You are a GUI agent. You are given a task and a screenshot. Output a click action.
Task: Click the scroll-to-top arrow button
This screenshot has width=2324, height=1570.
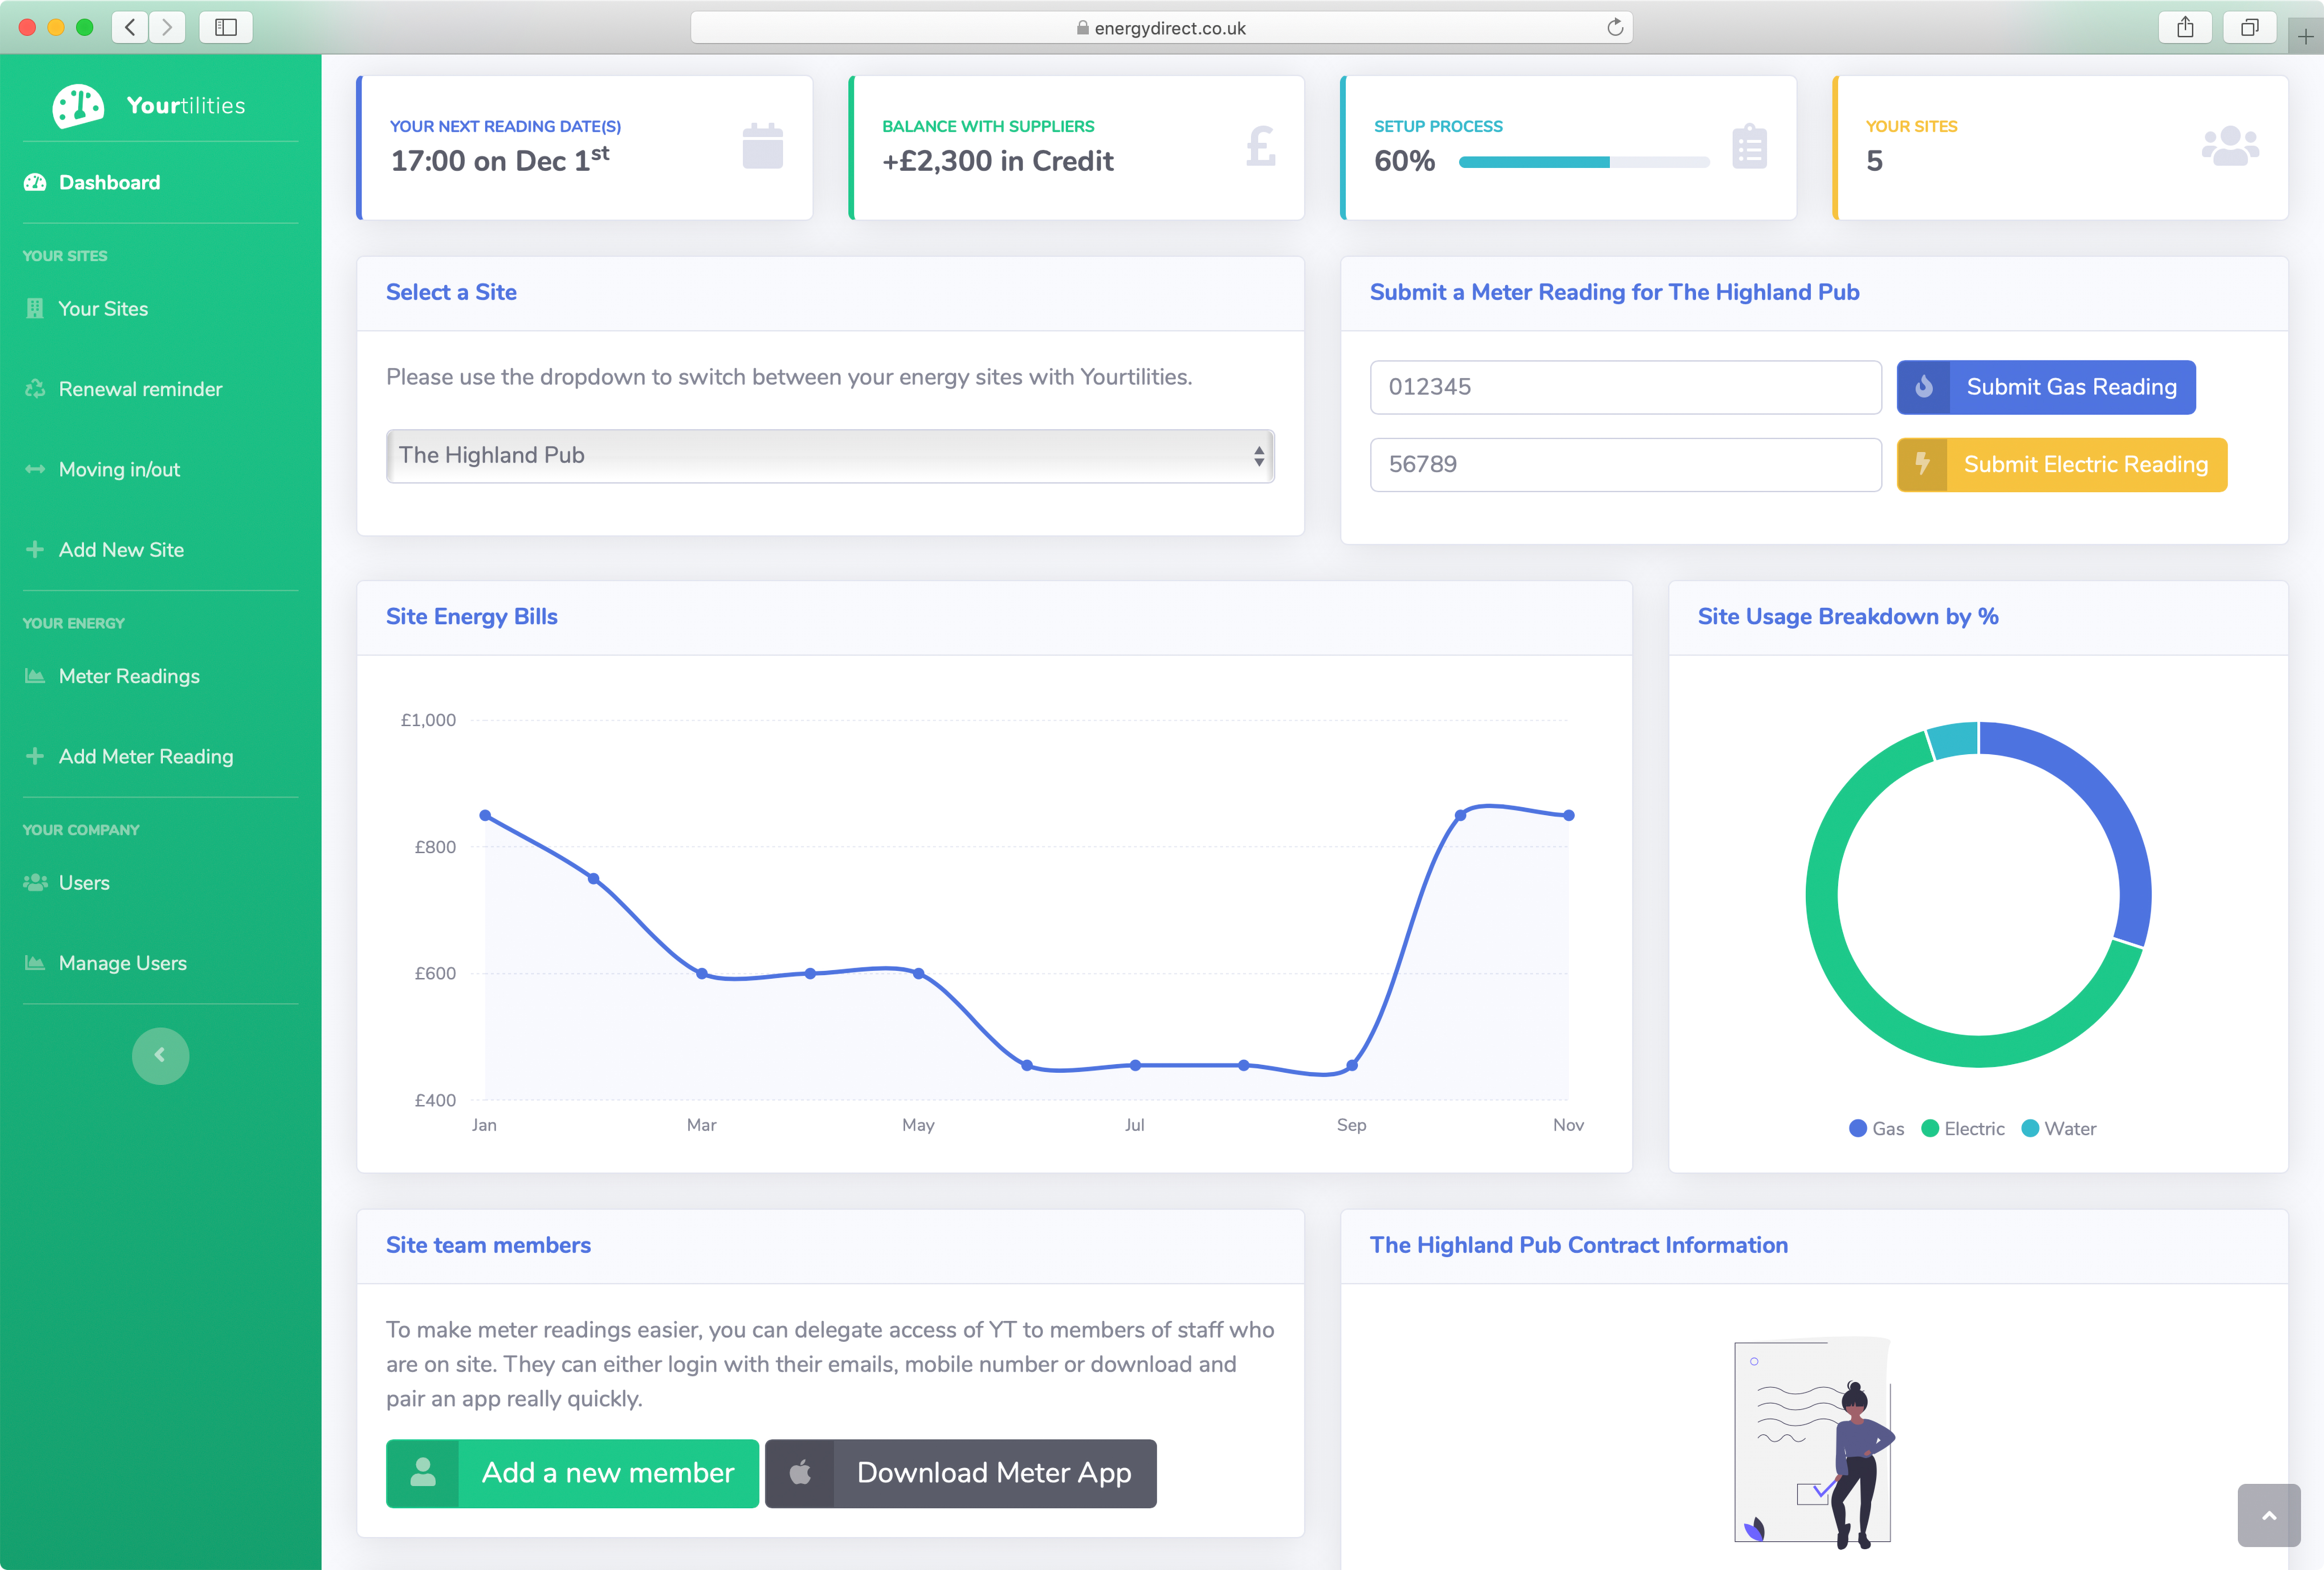click(2269, 1515)
